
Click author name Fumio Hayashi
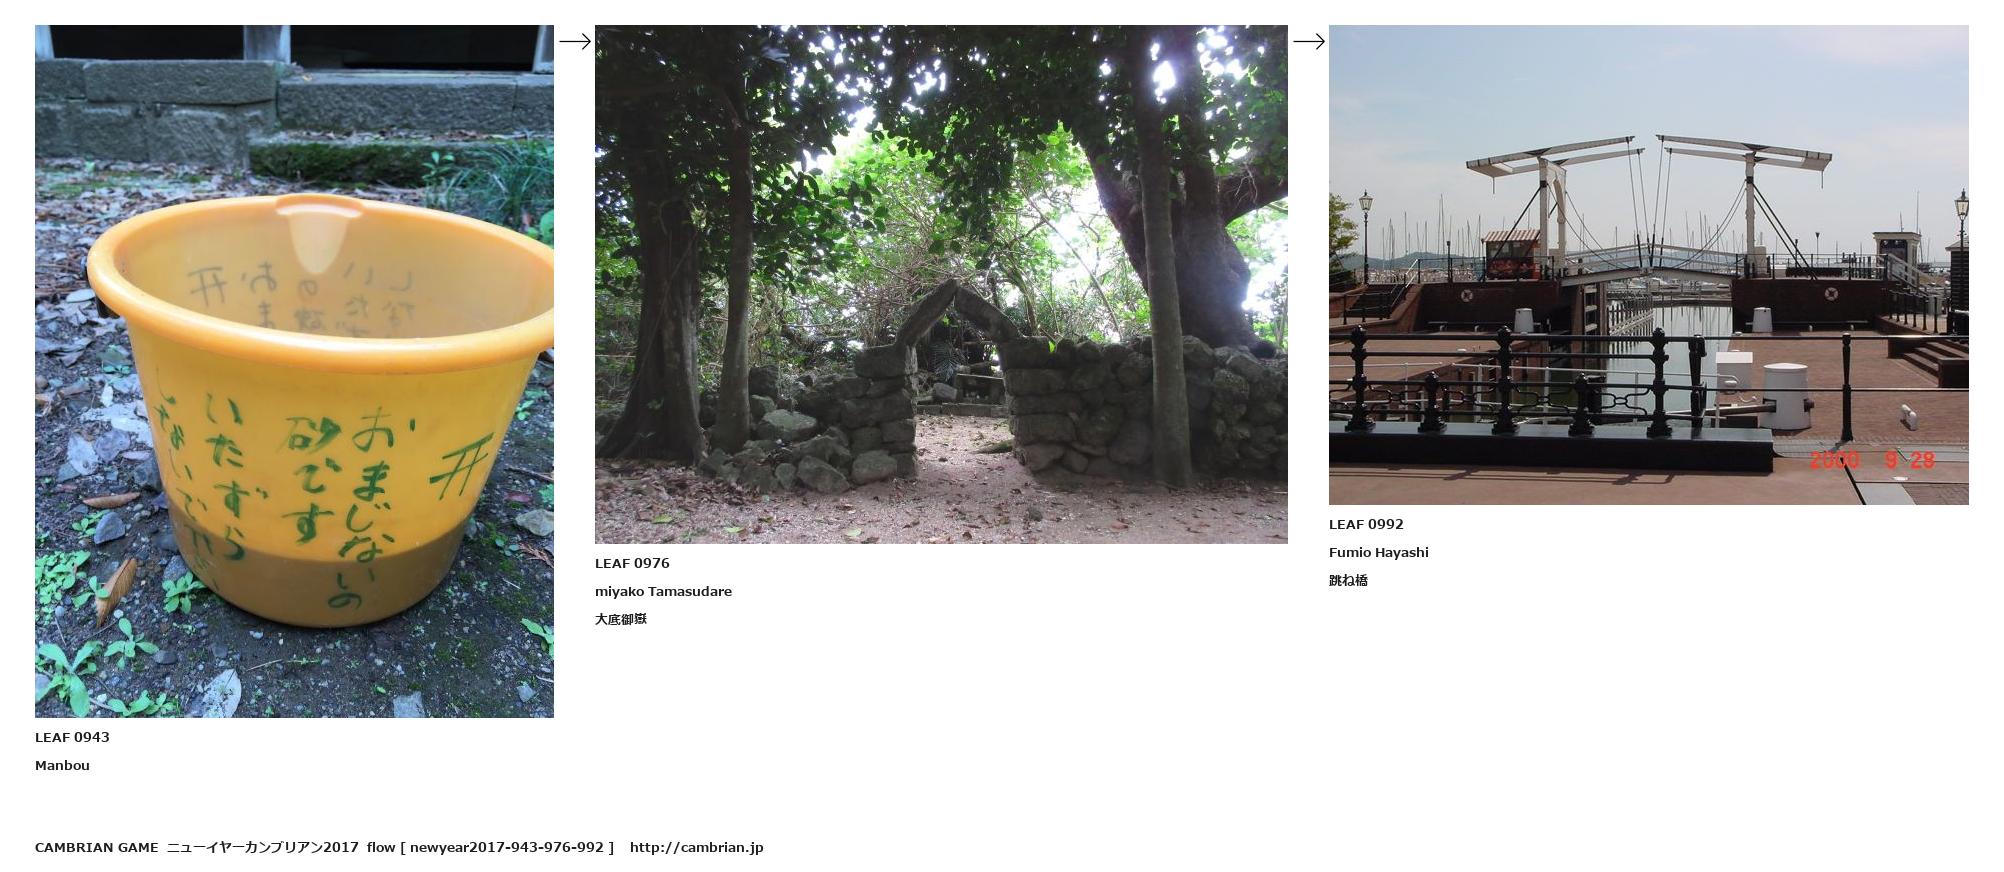coord(1378,552)
